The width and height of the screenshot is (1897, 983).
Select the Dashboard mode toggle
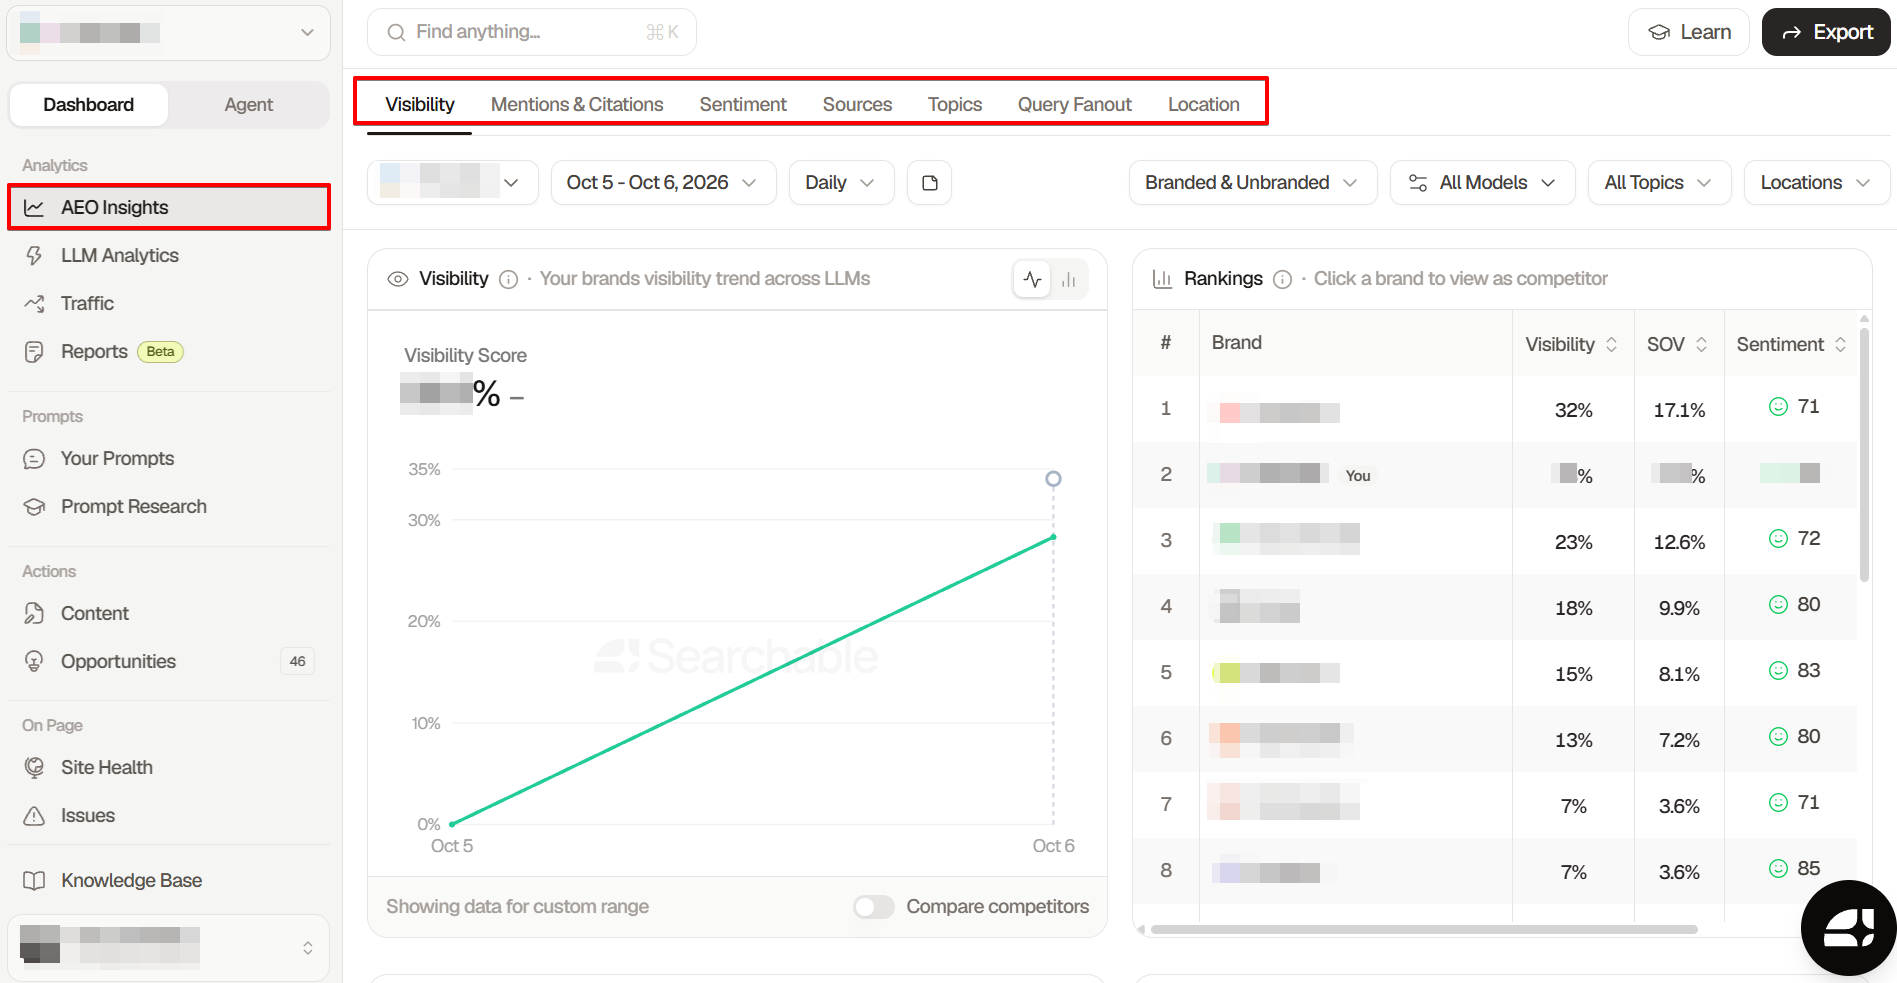point(88,105)
